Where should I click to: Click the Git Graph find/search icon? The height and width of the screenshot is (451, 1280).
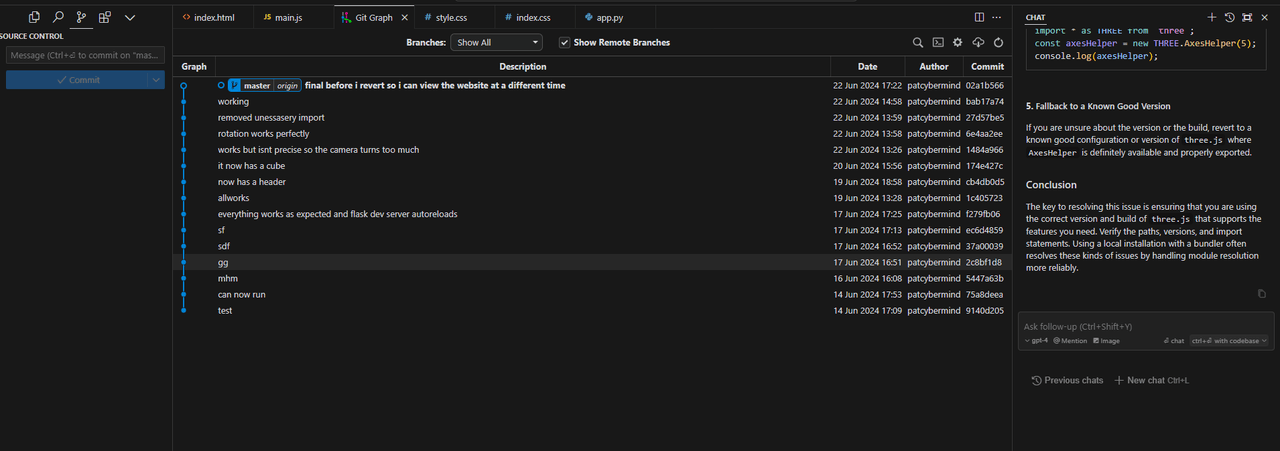tap(918, 43)
